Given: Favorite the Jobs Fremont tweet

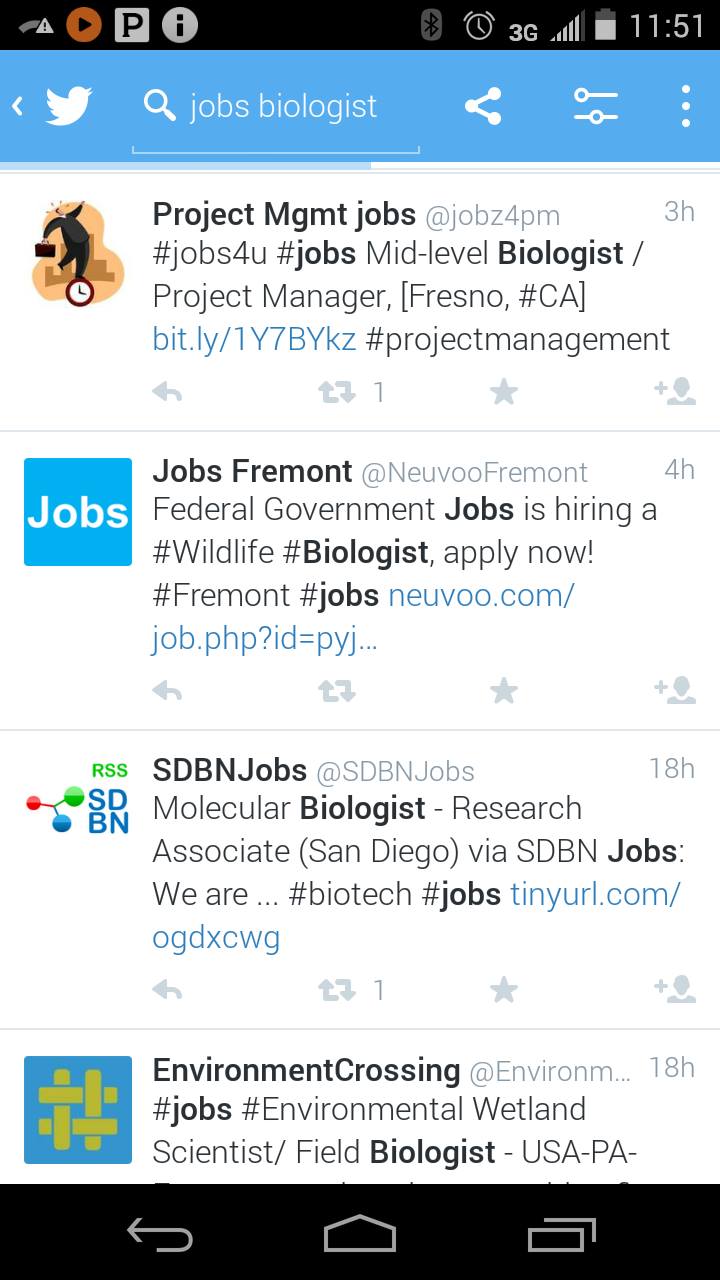Looking at the screenshot, I should coord(504,690).
